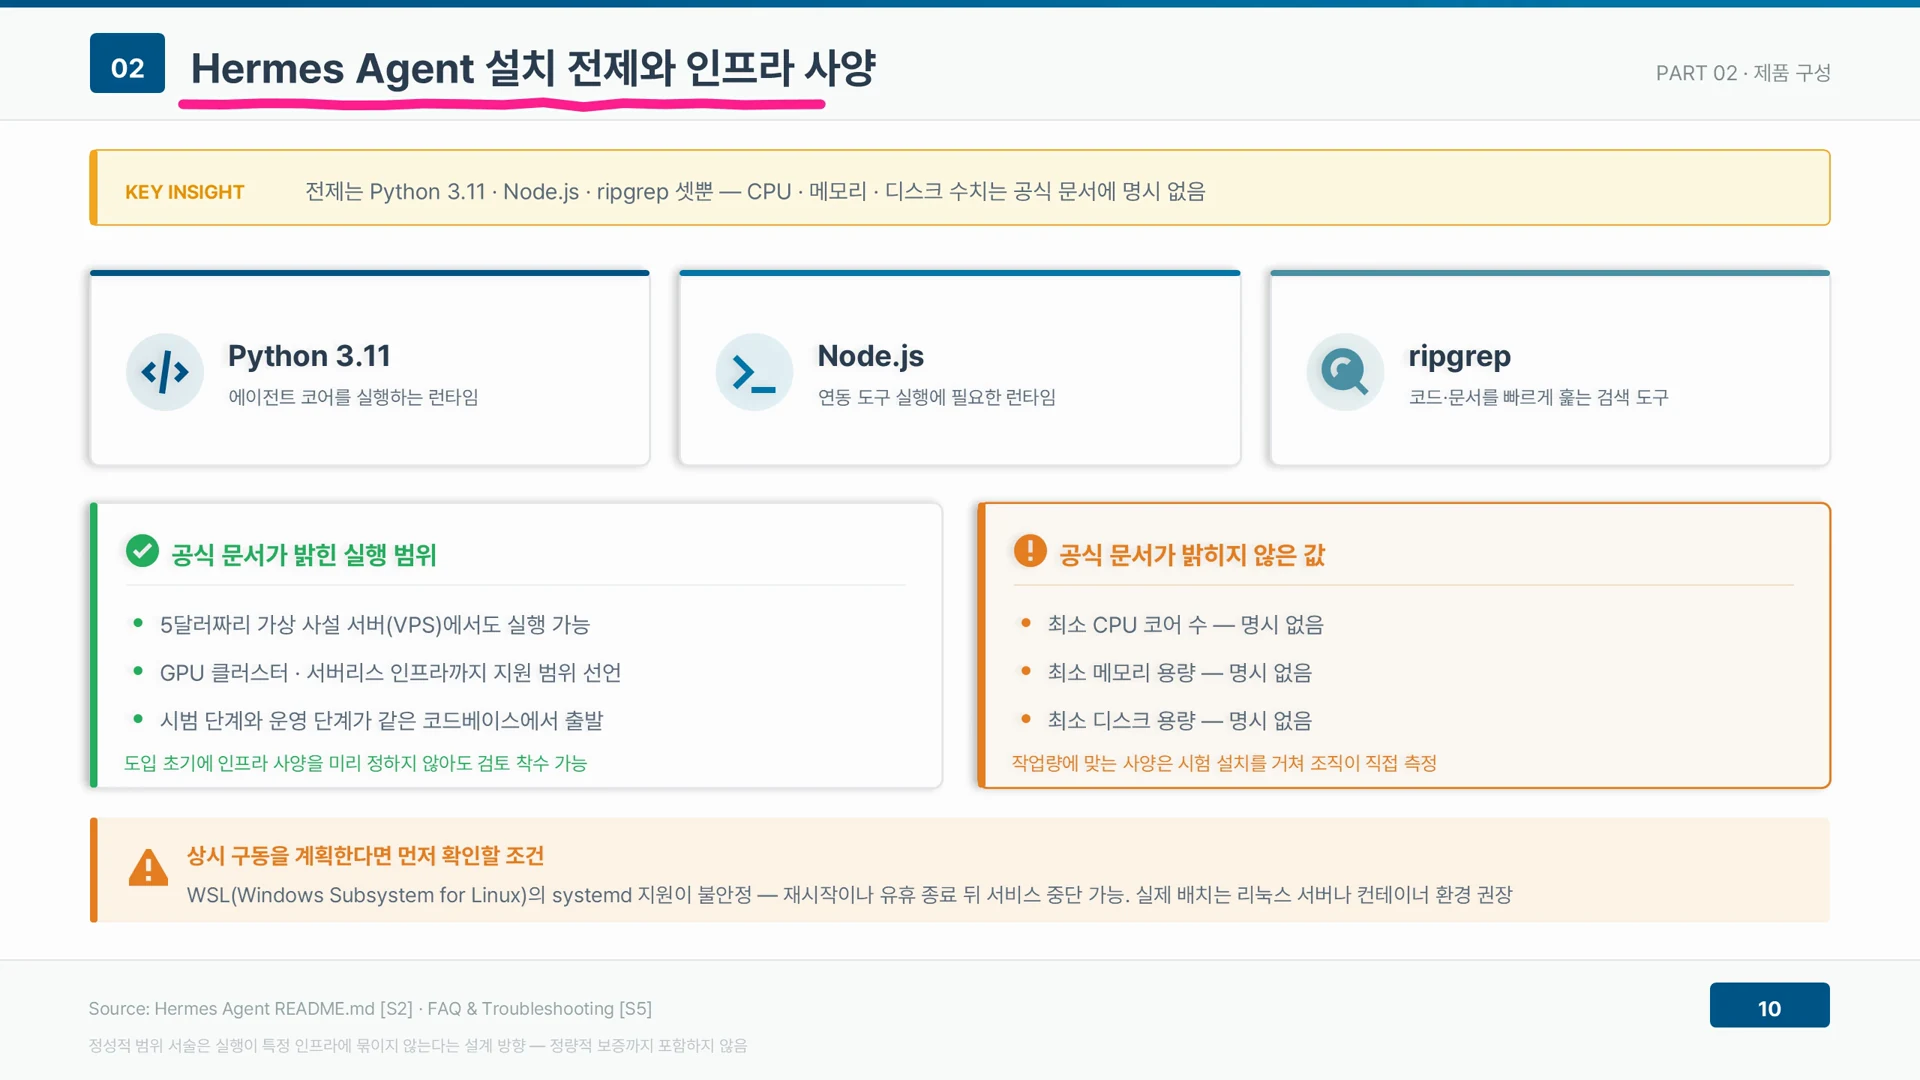Click the Source: Hermes Agent README.md line

tap(370, 1009)
